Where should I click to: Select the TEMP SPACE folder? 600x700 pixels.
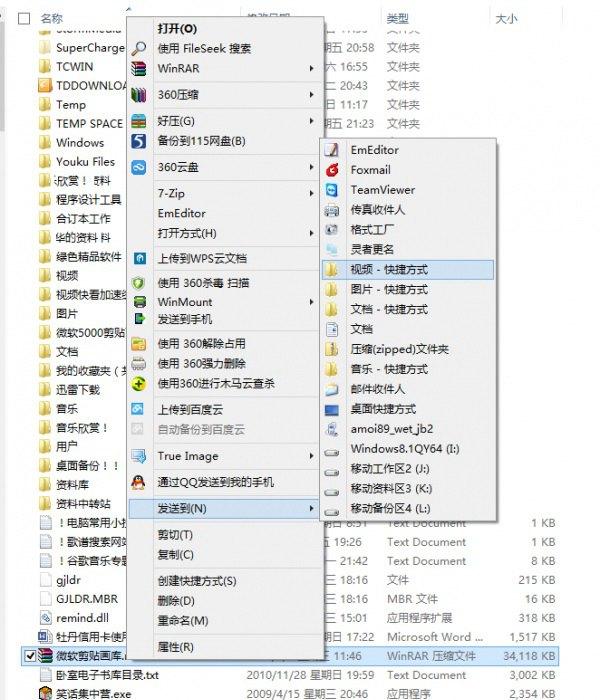(89, 124)
